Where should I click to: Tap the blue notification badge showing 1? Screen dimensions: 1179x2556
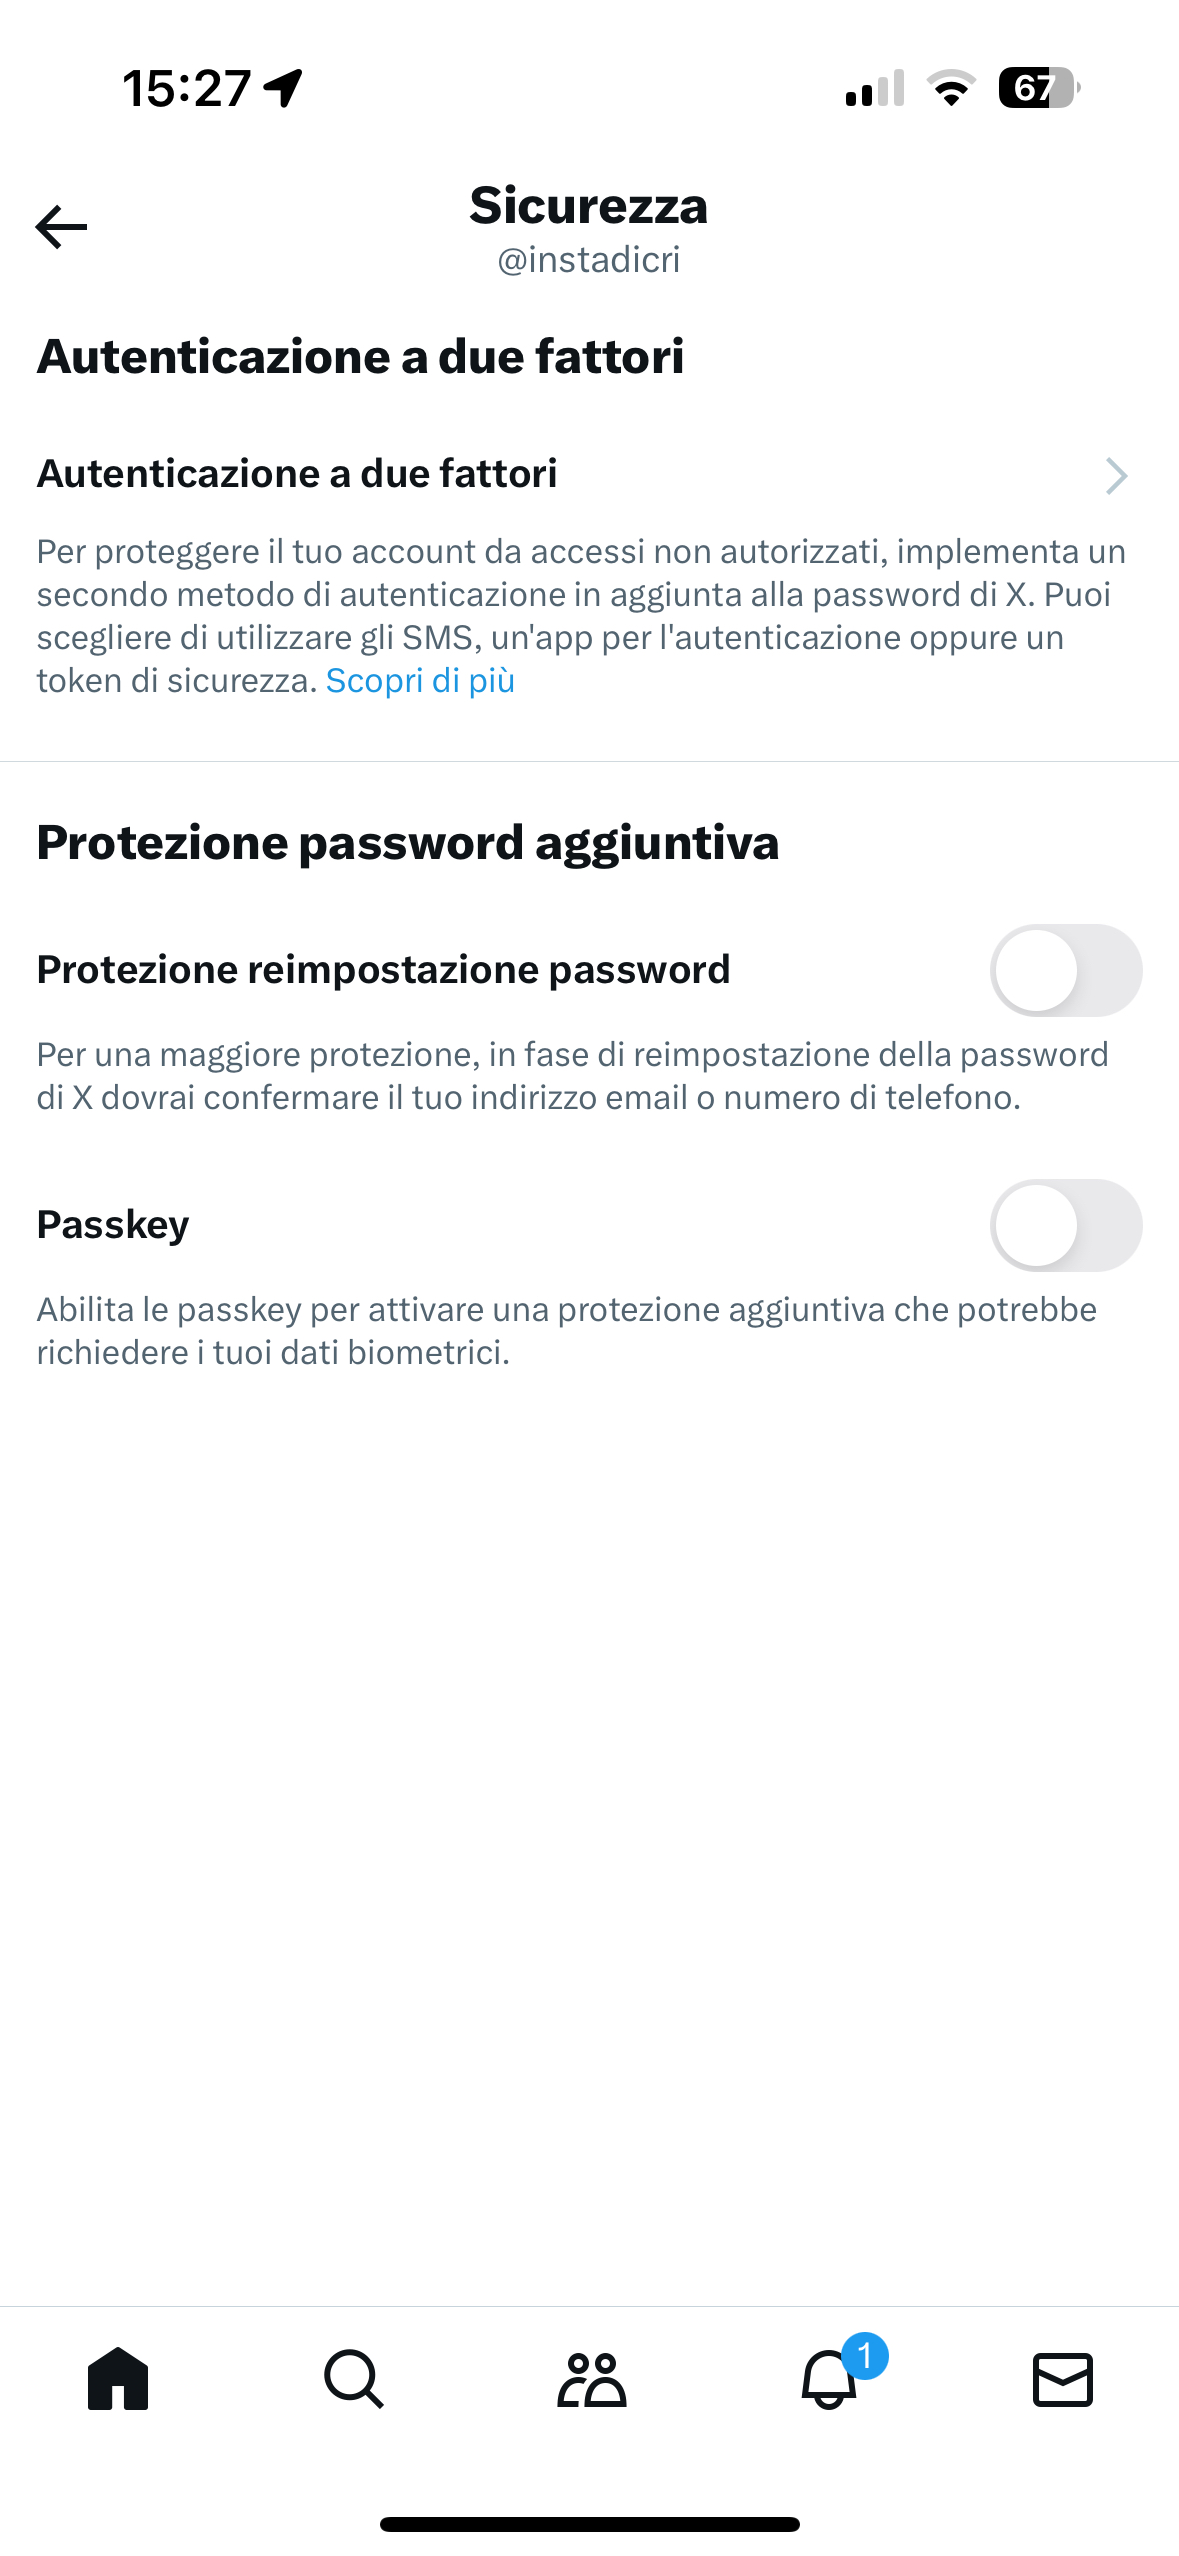tap(865, 2355)
